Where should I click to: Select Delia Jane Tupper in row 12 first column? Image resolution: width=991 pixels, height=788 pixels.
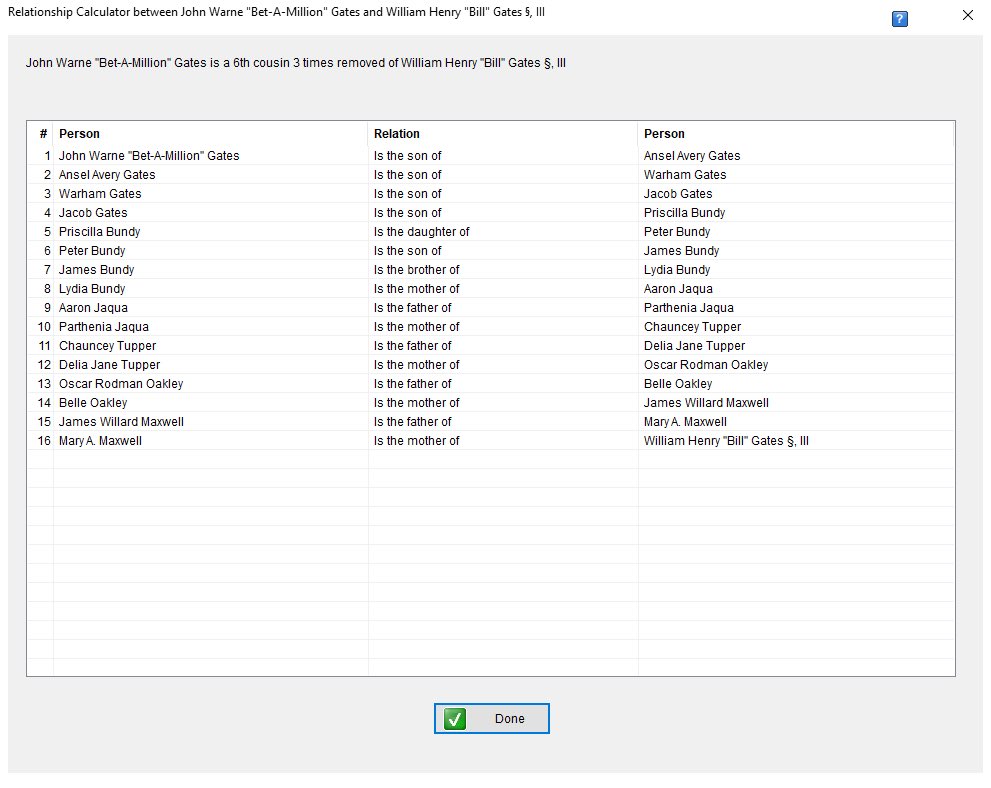coord(109,365)
